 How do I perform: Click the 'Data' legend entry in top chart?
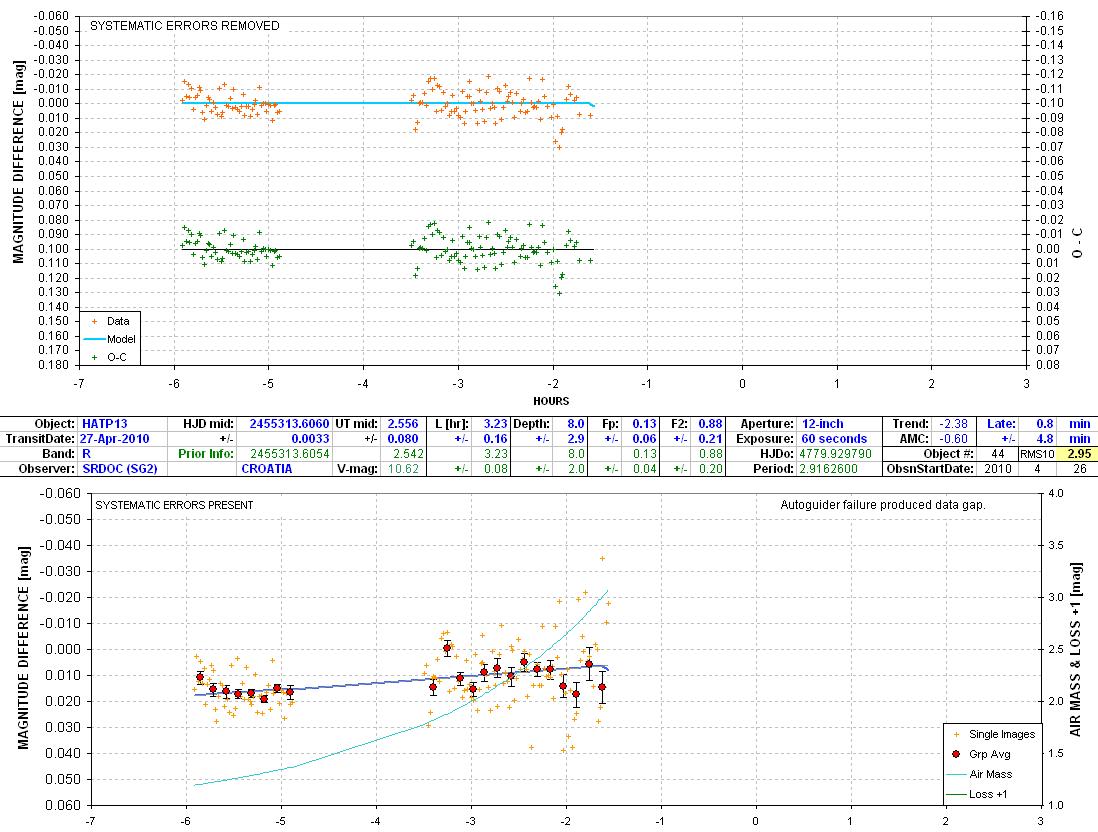111,321
